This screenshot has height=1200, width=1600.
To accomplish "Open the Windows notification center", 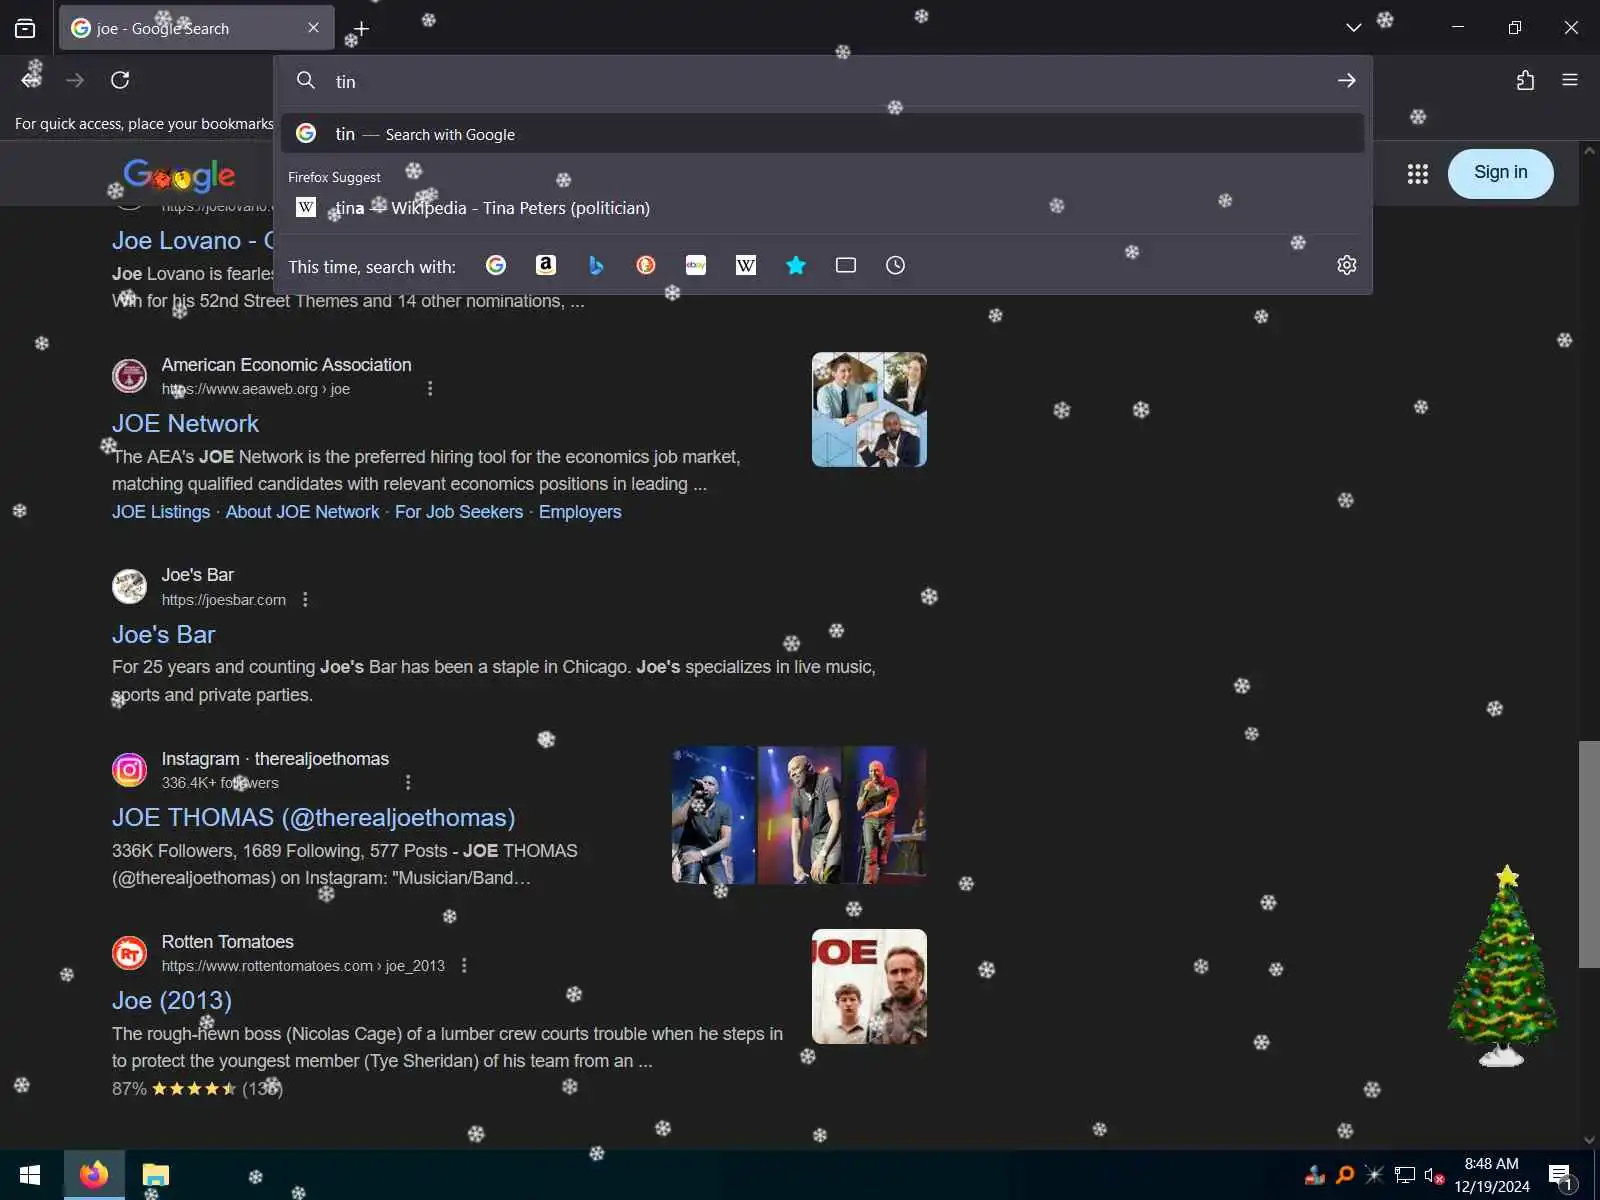I will [1561, 1176].
